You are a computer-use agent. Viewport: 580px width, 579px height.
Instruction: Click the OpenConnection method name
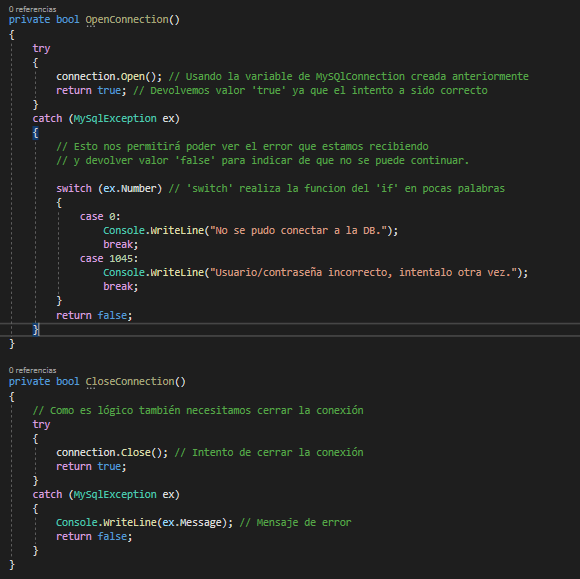127,20
